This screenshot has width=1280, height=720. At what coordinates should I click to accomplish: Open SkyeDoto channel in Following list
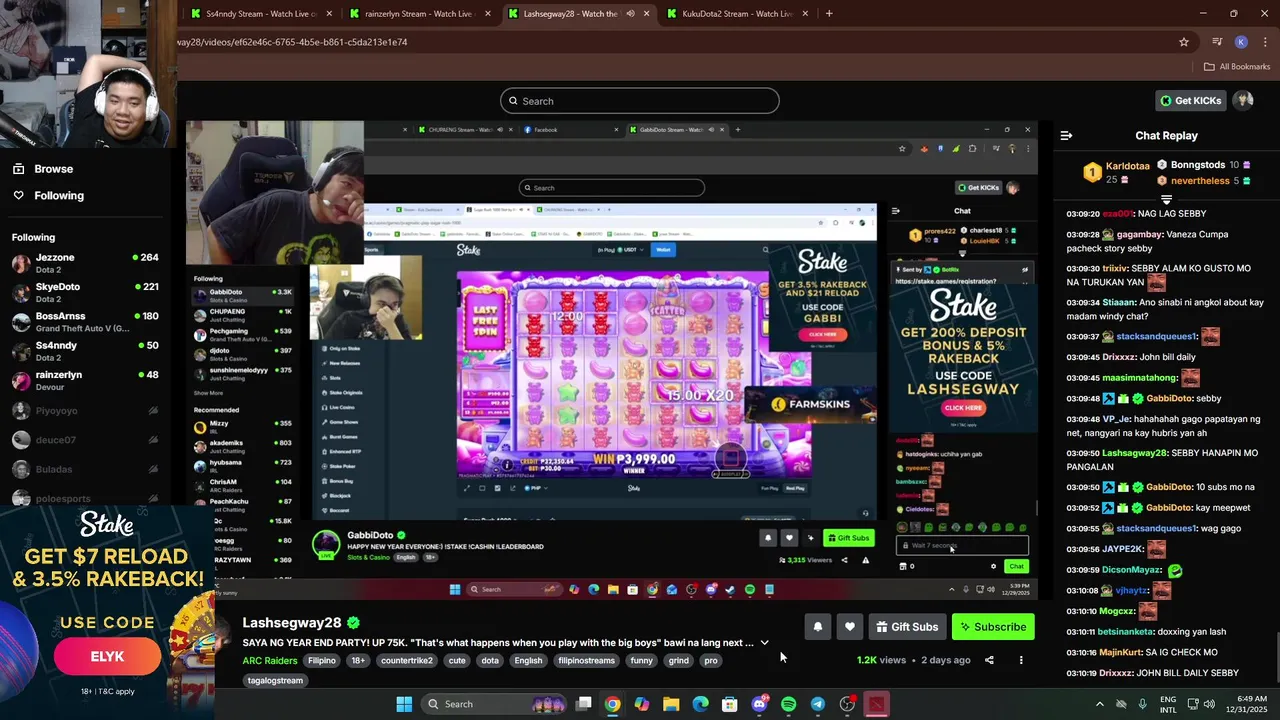[84, 293]
